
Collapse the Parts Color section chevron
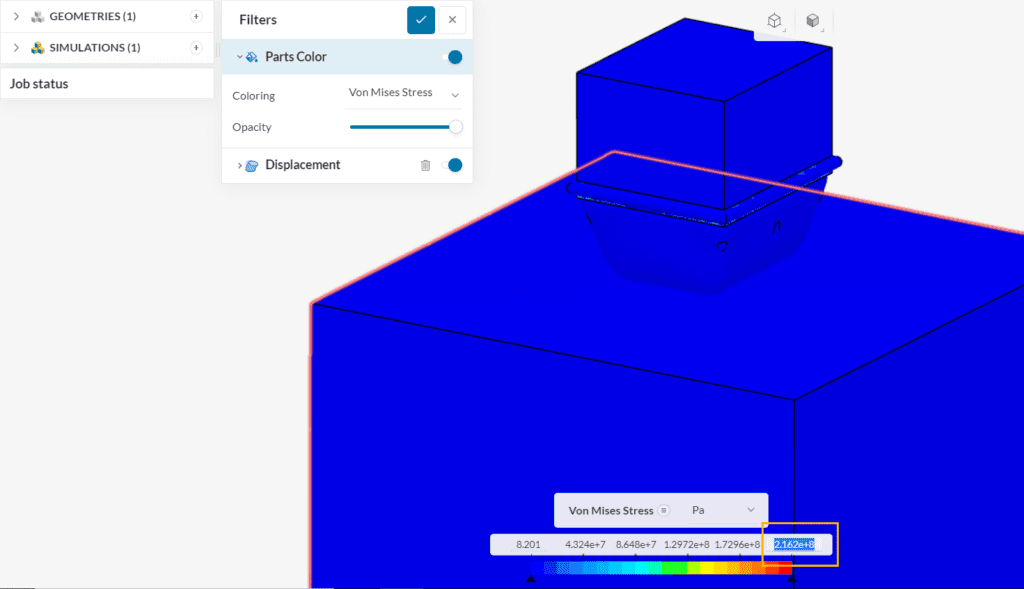(239, 57)
